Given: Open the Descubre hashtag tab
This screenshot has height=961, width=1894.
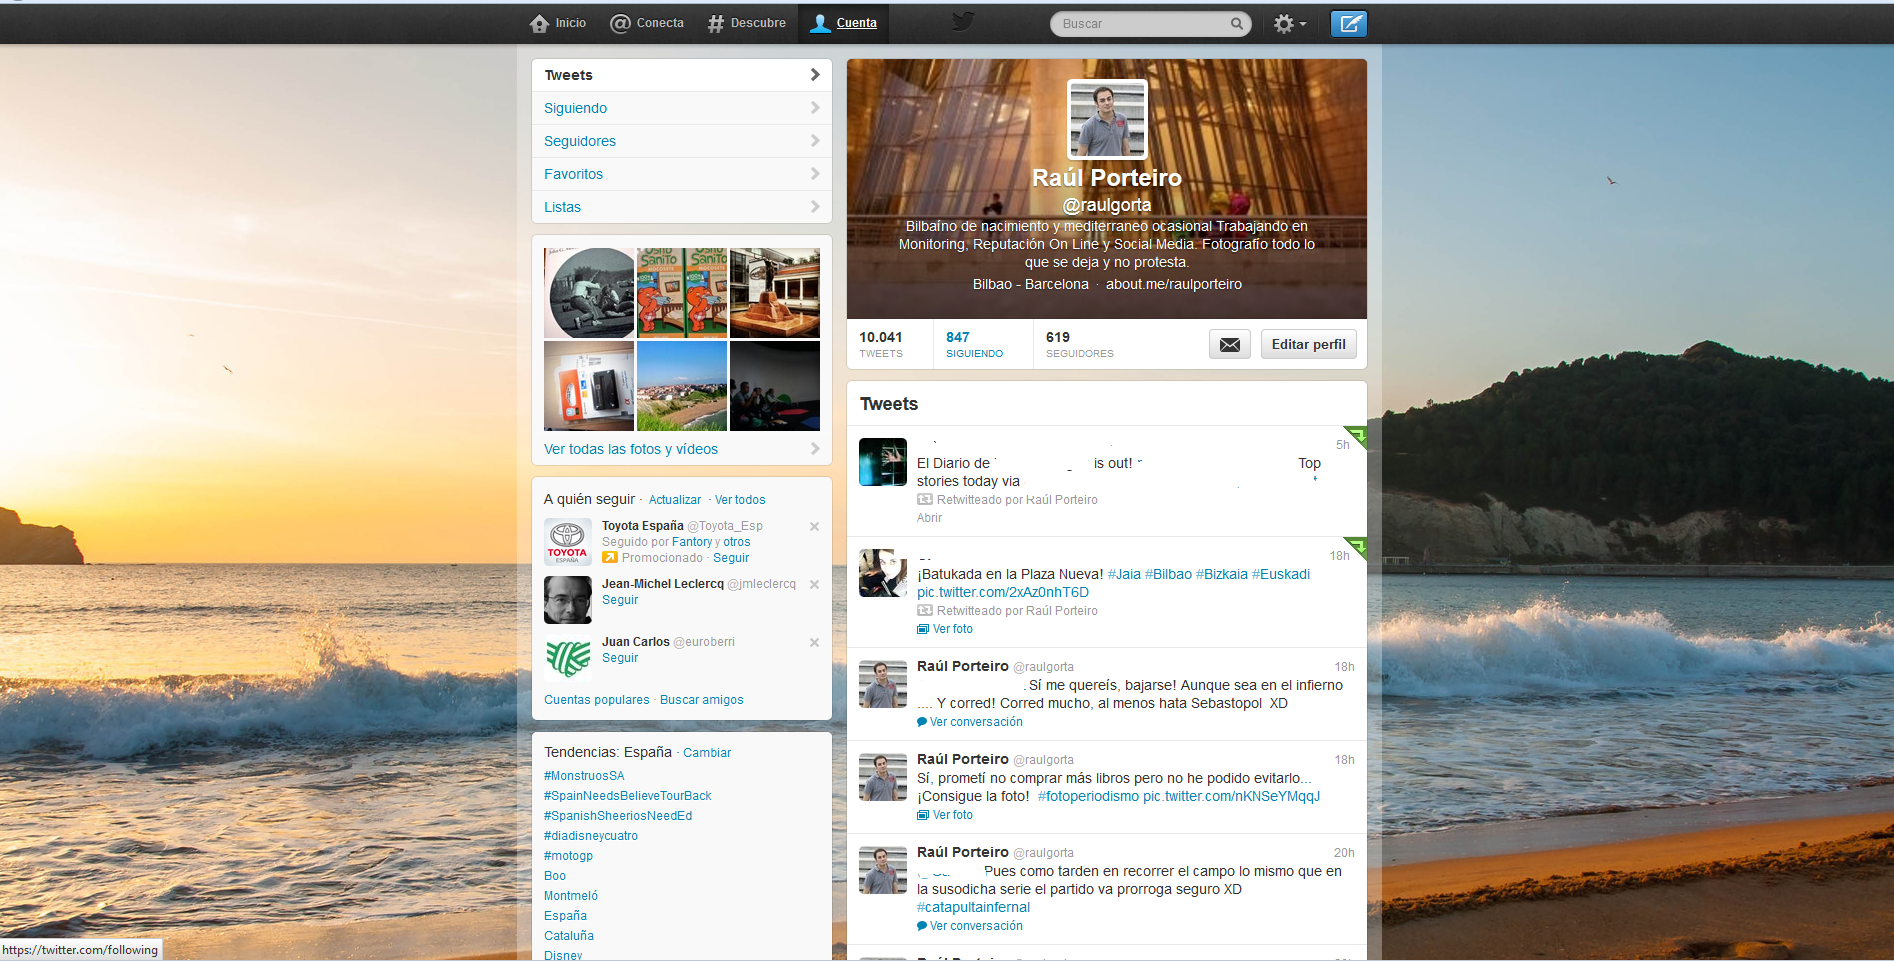Looking at the screenshot, I should tap(746, 23).
